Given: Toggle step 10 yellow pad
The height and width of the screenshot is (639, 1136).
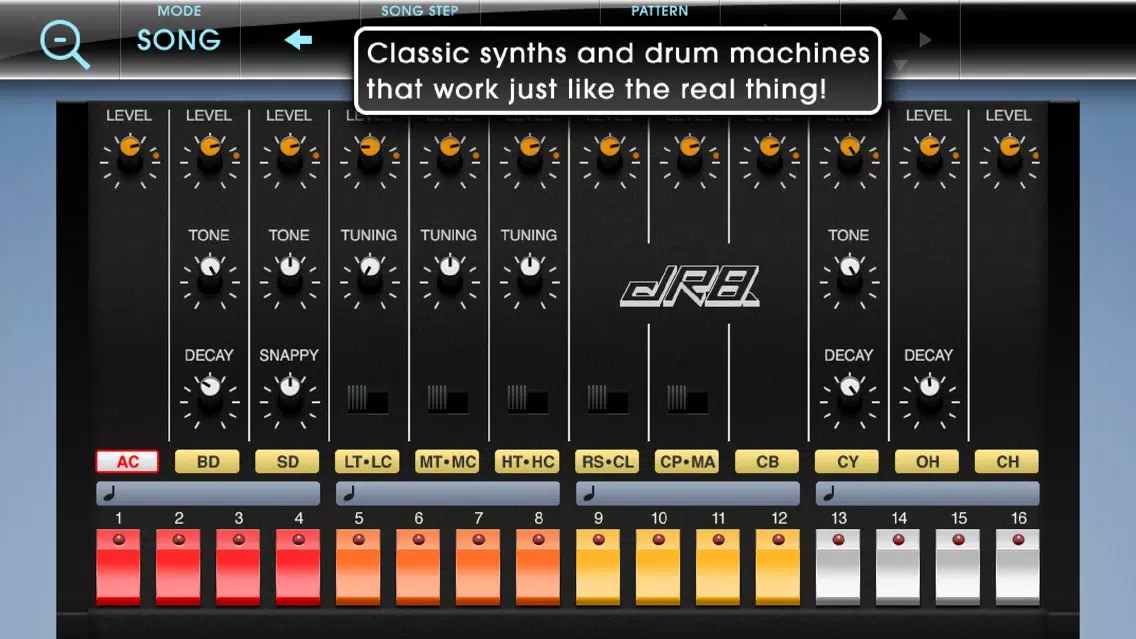Looking at the screenshot, I should pos(658,567).
